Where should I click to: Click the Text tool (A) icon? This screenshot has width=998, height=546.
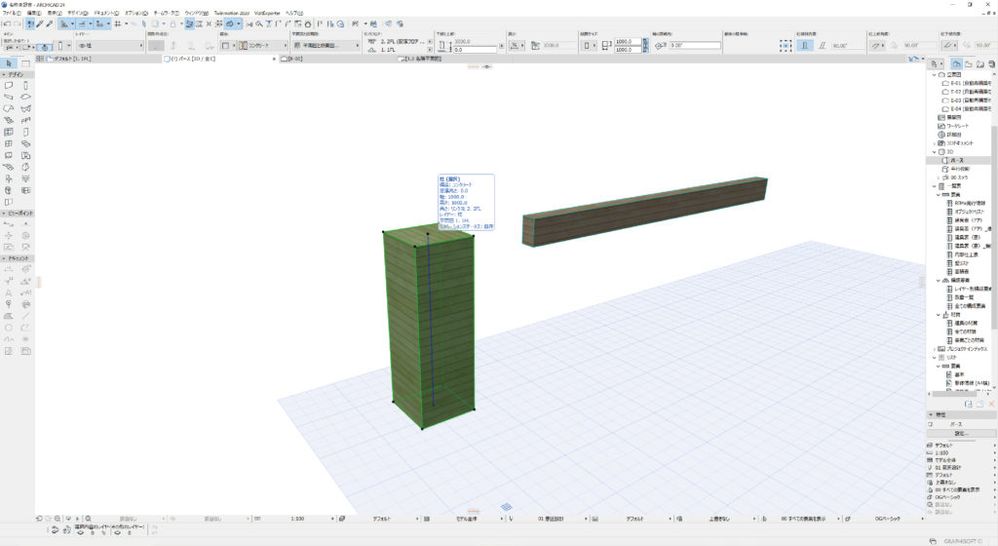[x=9, y=291]
